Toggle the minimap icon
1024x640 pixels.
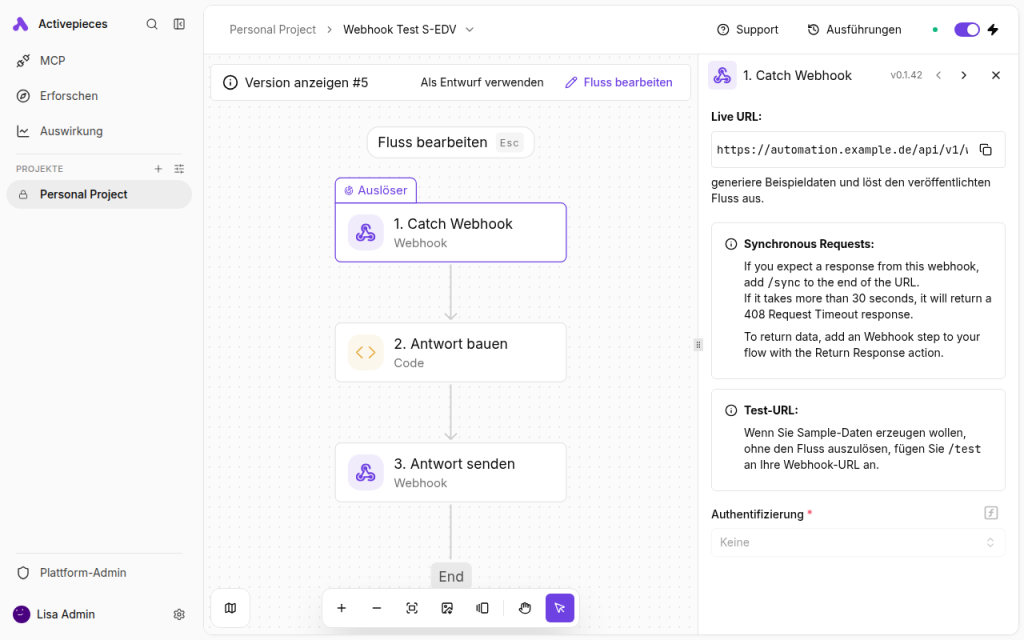pos(231,608)
